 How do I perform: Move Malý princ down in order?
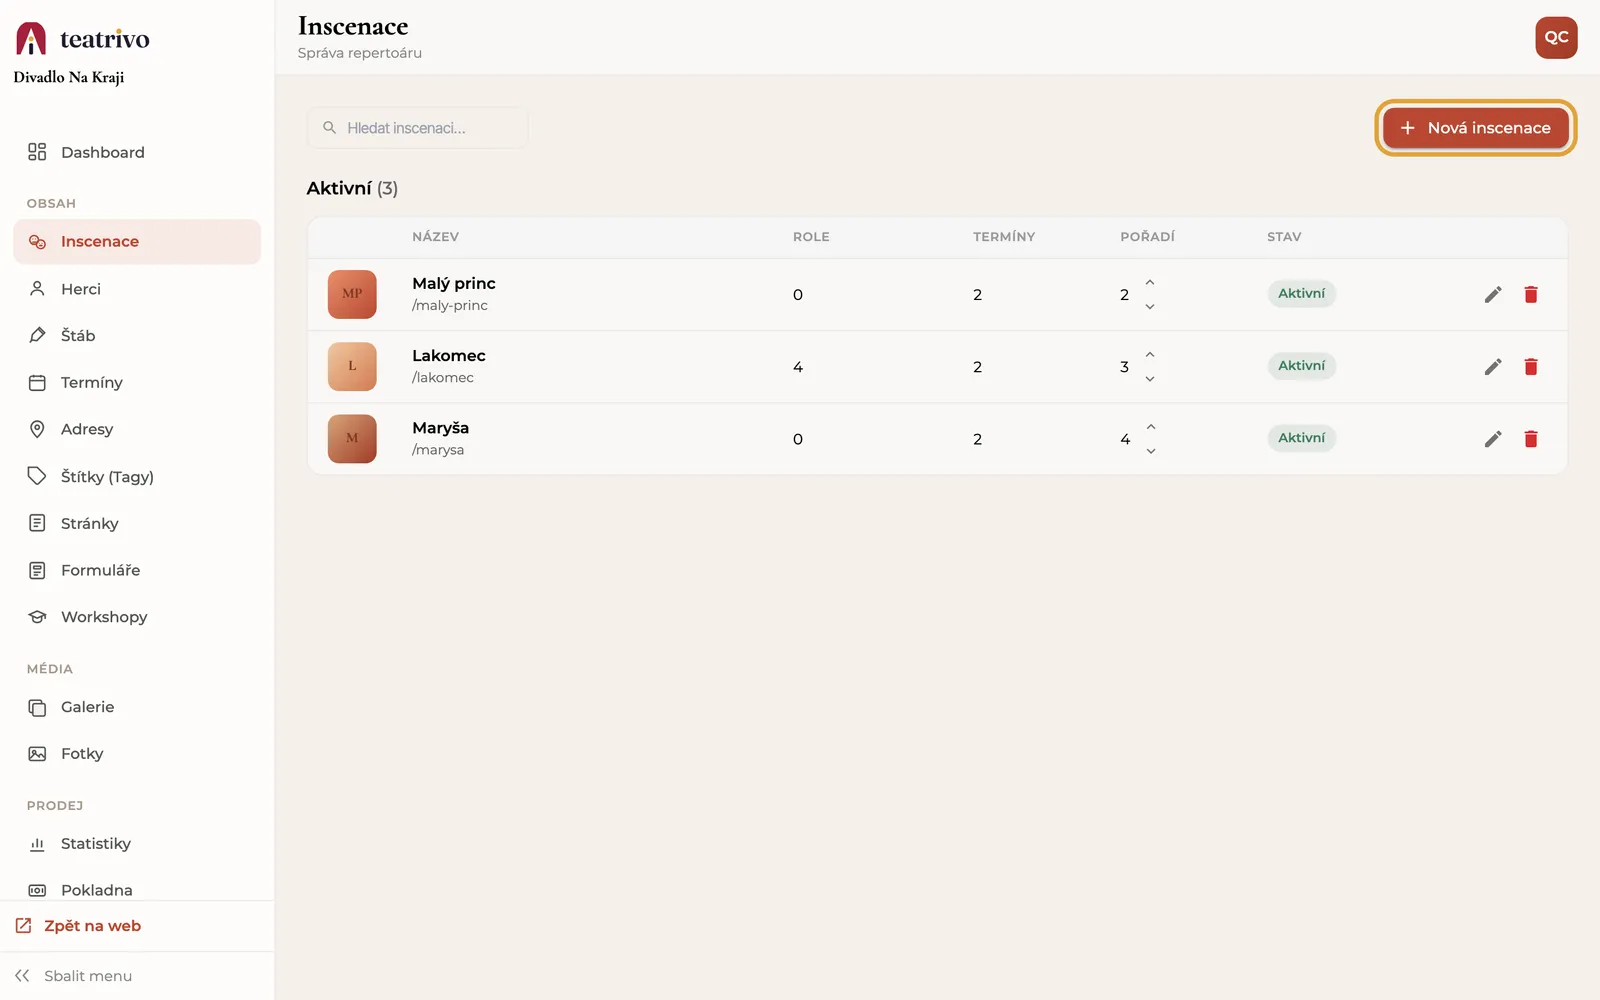pos(1150,306)
